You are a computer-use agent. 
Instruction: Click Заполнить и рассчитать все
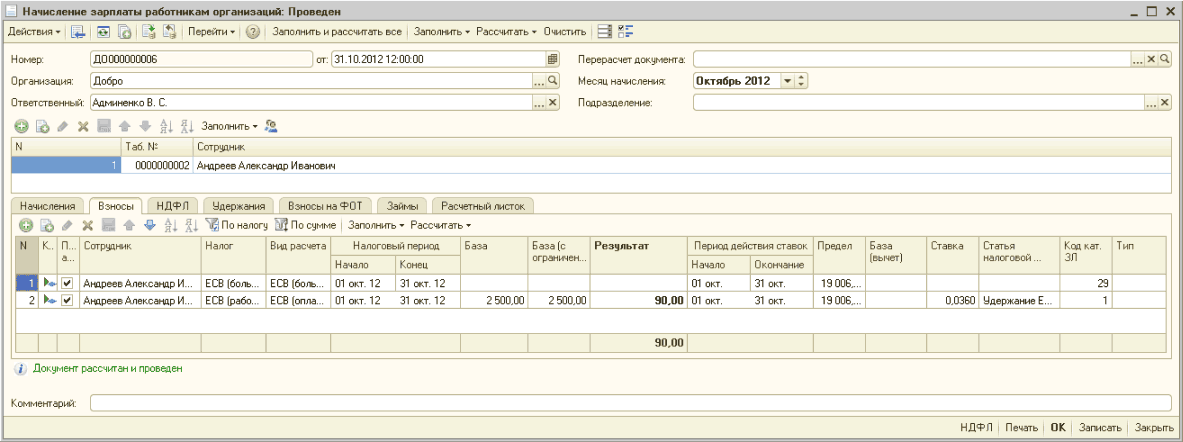[336, 32]
